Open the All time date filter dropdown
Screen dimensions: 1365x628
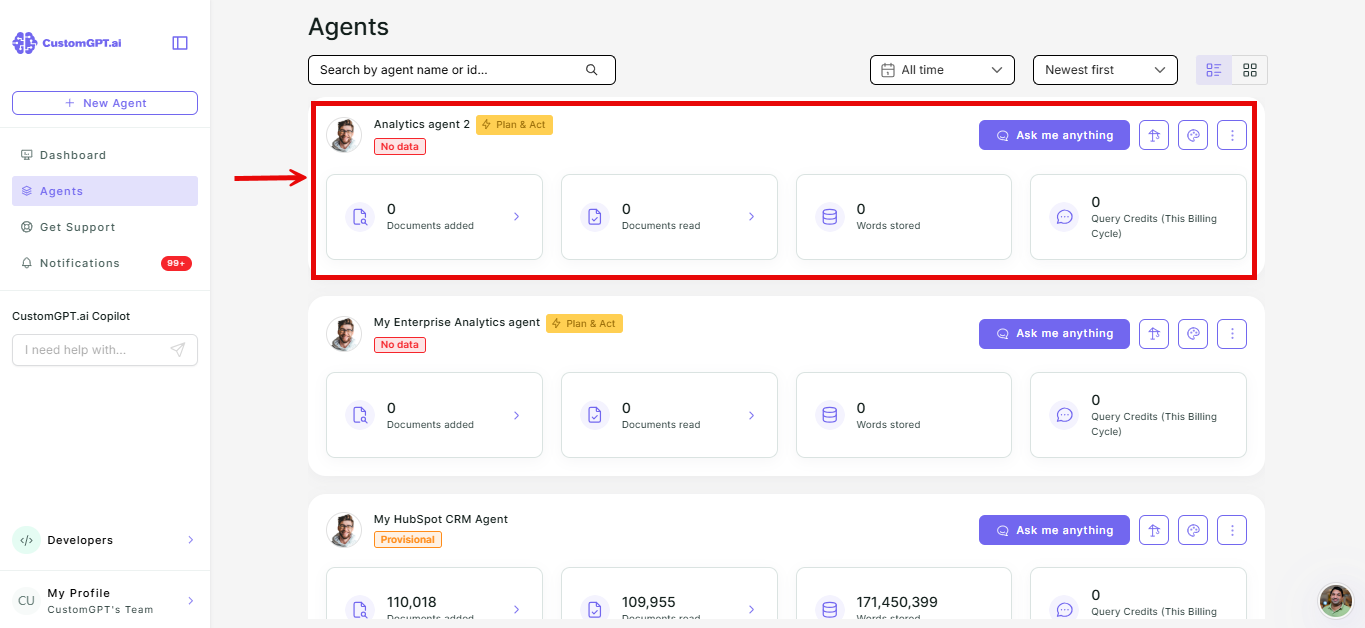coord(942,70)
